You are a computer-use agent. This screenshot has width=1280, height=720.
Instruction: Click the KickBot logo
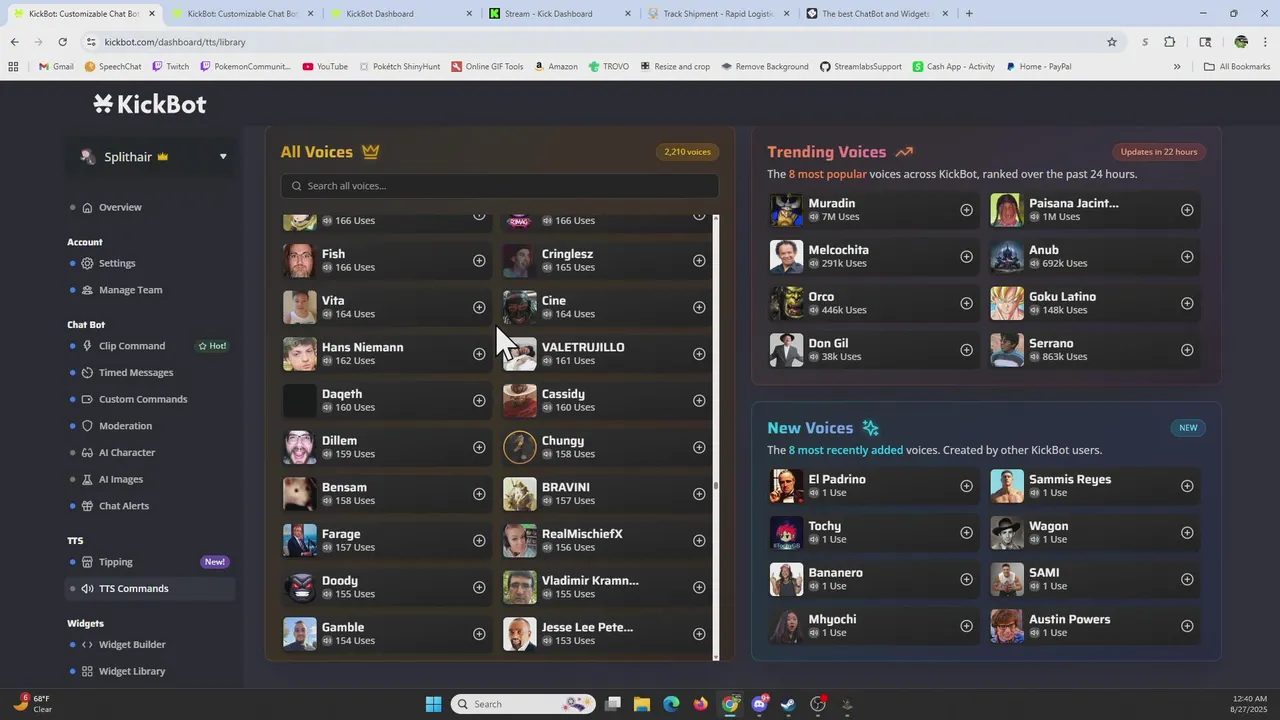150,104
